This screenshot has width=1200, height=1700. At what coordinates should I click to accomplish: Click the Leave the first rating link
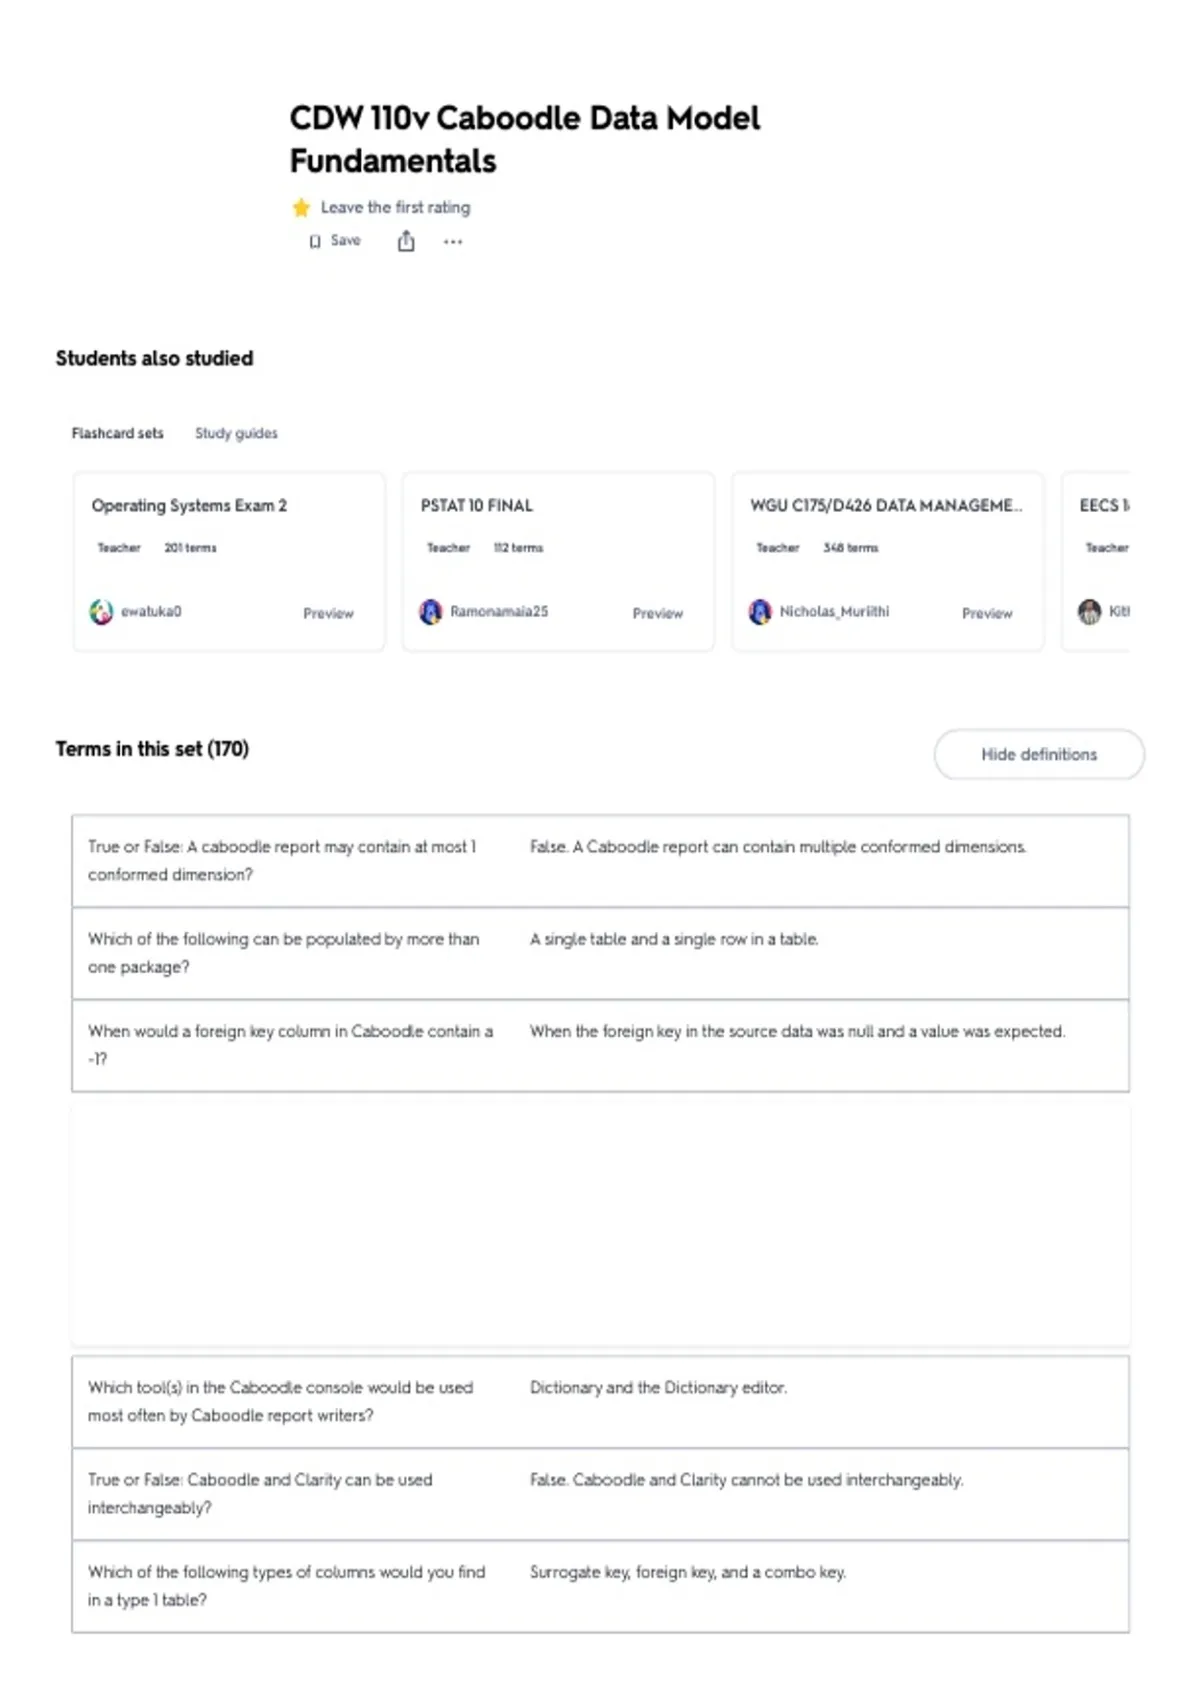(395, 207)
